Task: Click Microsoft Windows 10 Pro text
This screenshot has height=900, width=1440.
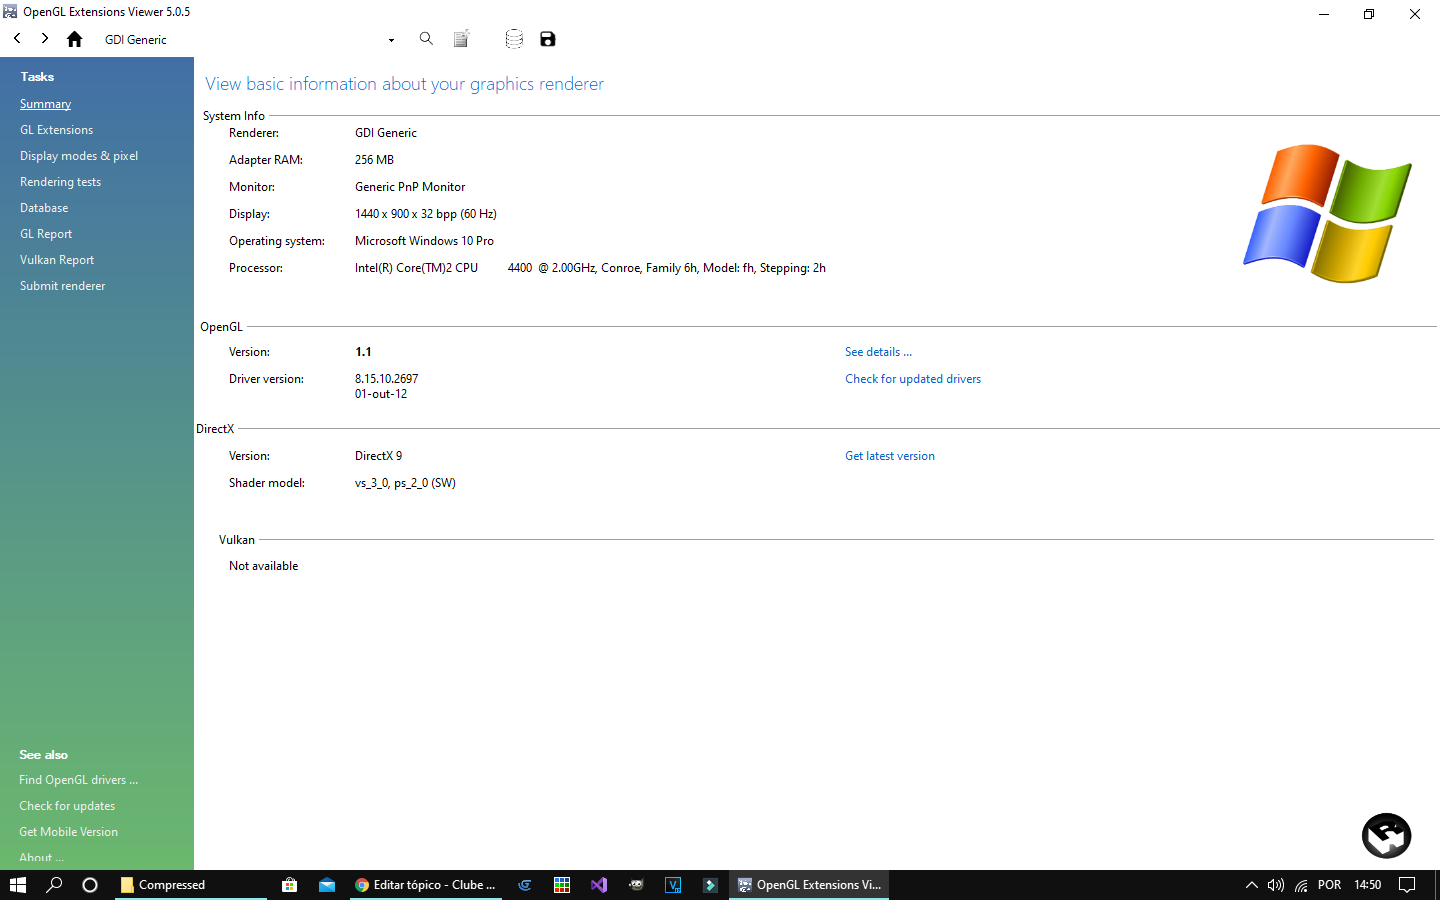Action: click(x=424, y=241)
